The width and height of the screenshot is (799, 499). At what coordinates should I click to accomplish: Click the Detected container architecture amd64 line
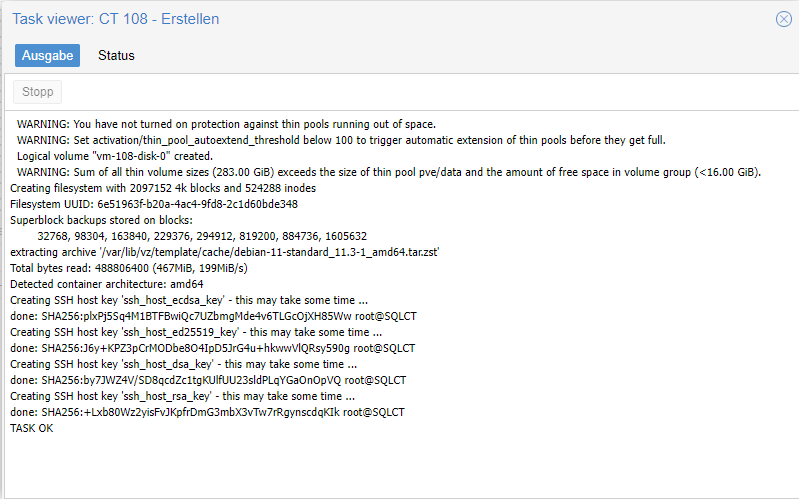coord(107,284)
